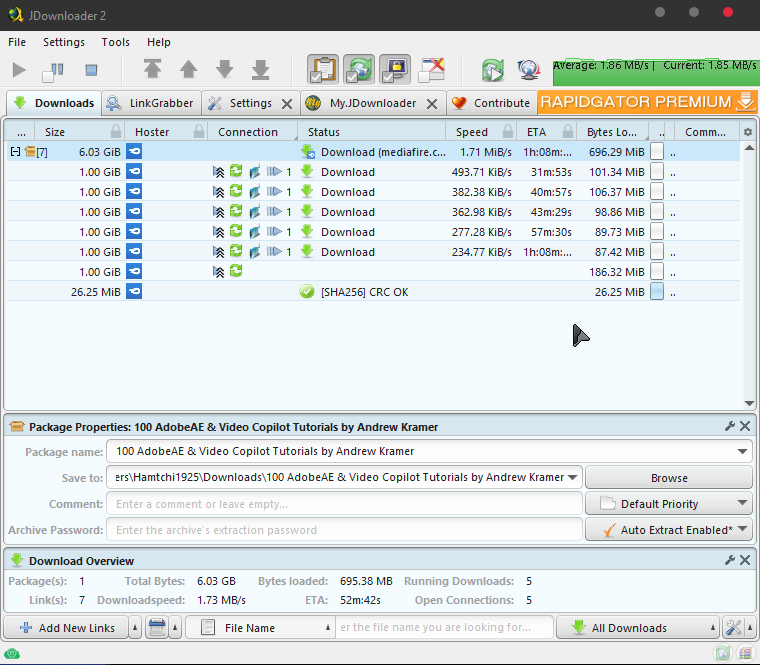Focus the Archive Password field
Screen dimensions: 760x665
click(344, 530)
